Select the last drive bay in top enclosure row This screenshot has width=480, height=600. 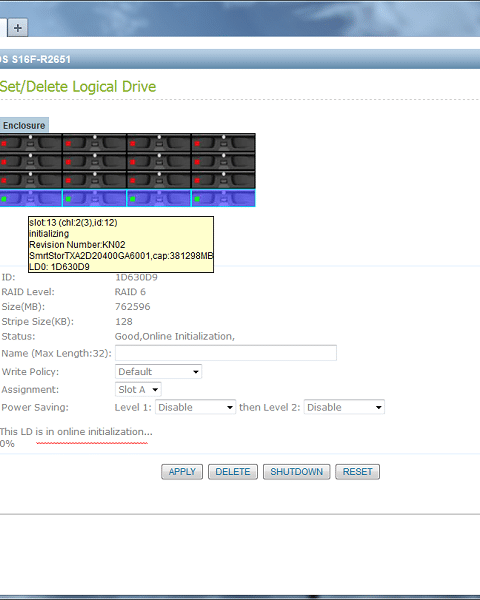[223, 143]
